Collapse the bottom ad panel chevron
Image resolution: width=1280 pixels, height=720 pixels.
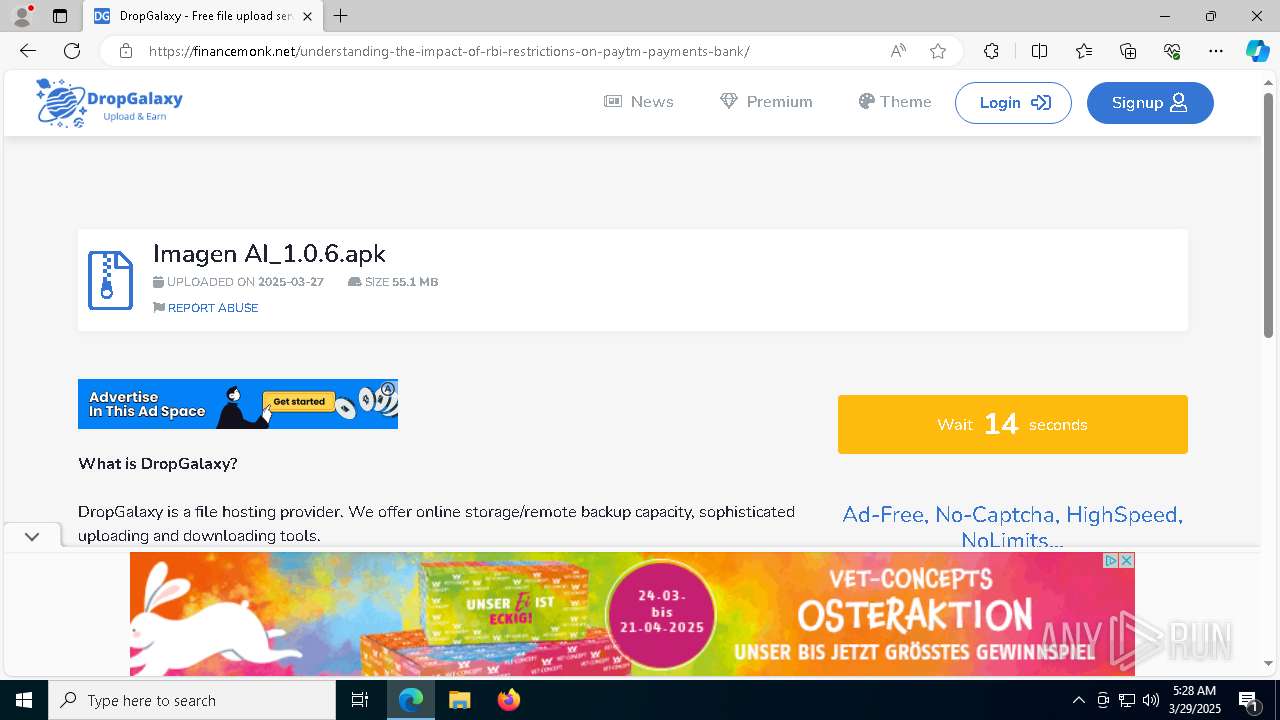[x=32, y=536]
